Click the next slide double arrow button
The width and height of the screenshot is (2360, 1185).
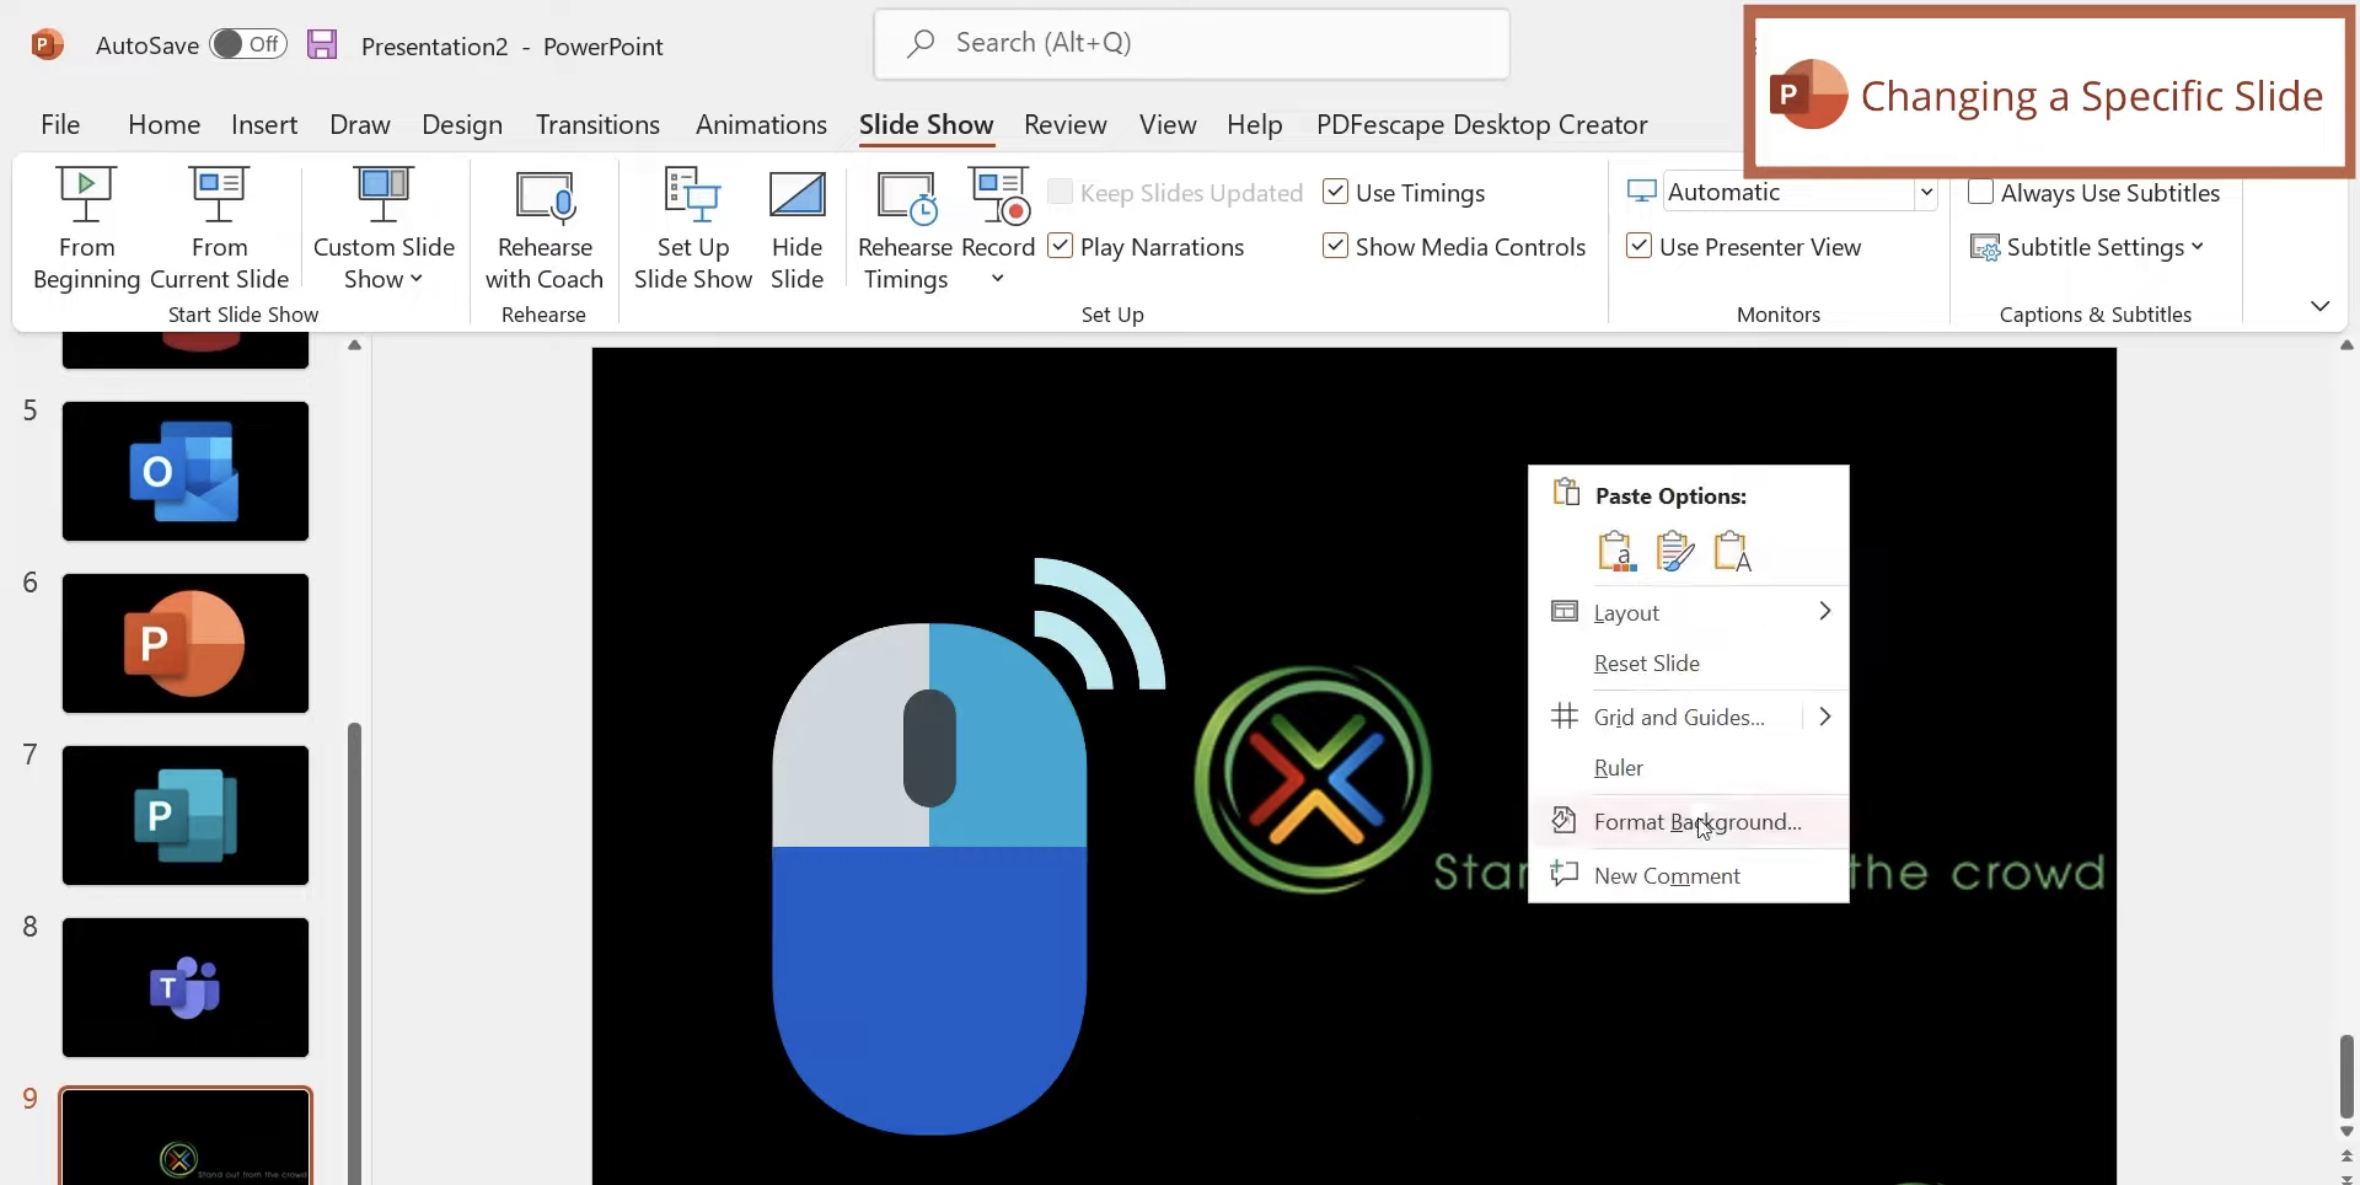coord(2346,1178)
